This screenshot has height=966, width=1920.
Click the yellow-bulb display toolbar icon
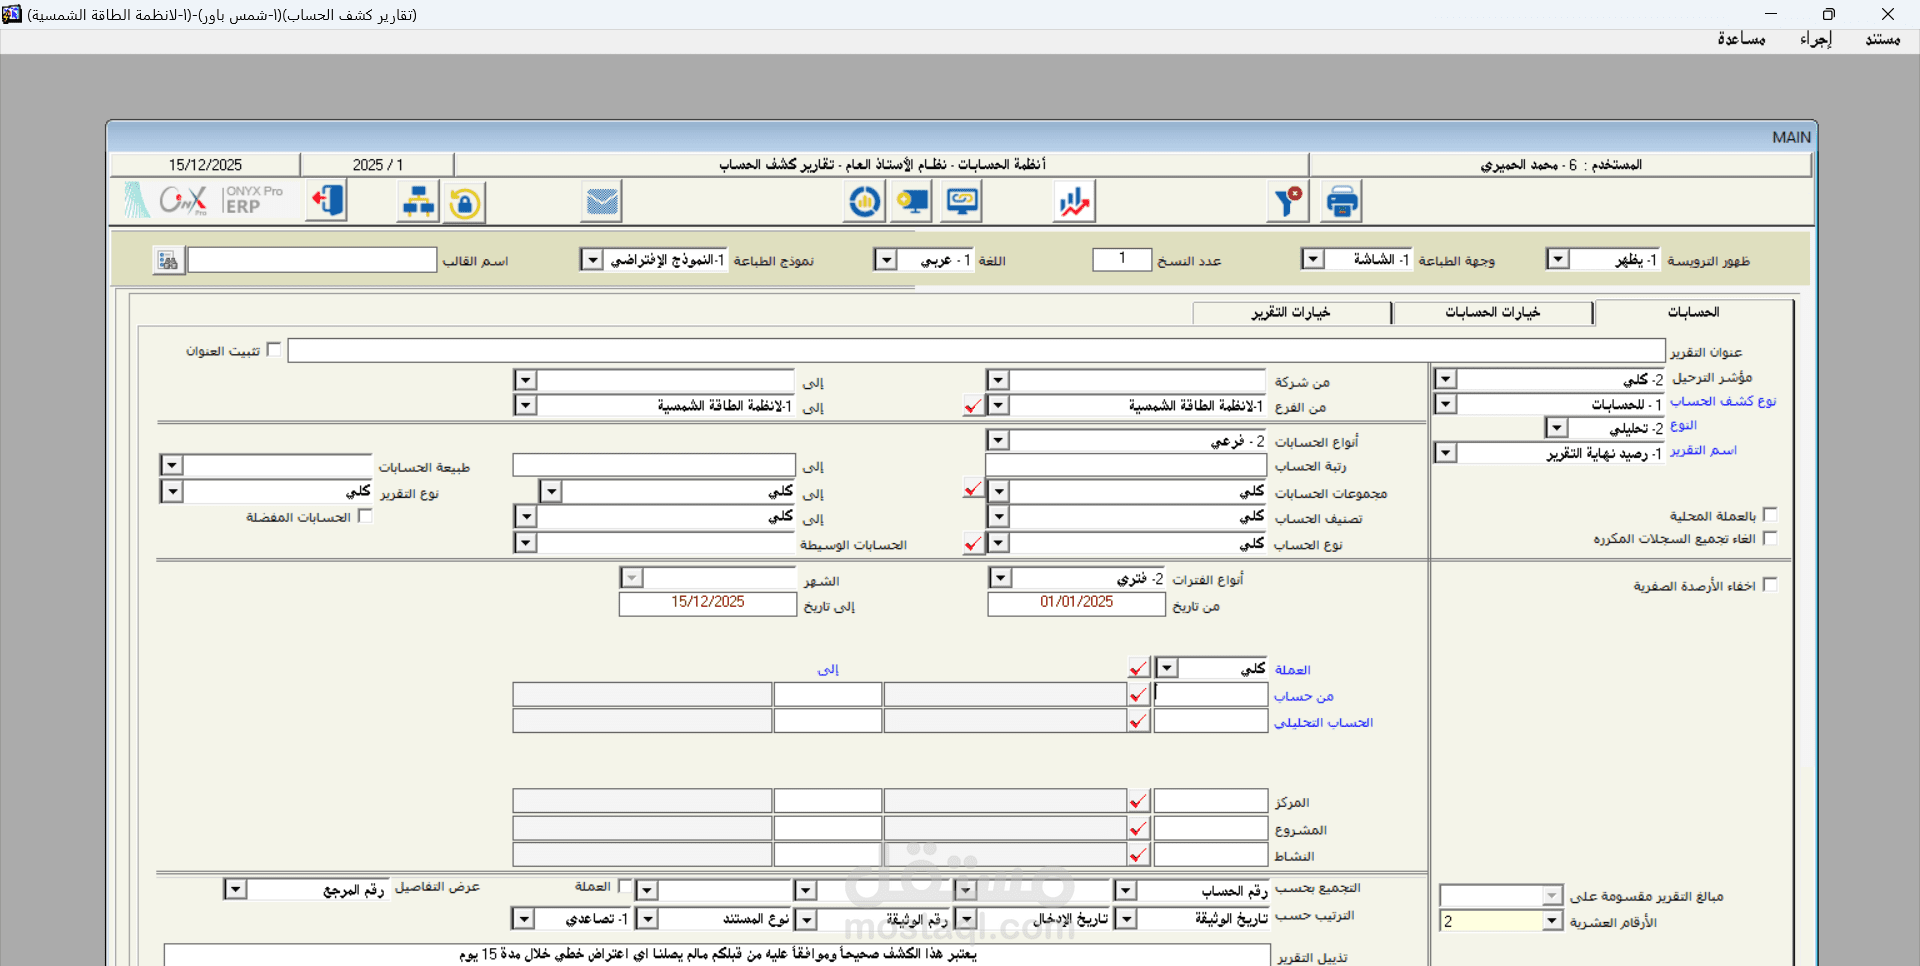click(x=913, y=202)
